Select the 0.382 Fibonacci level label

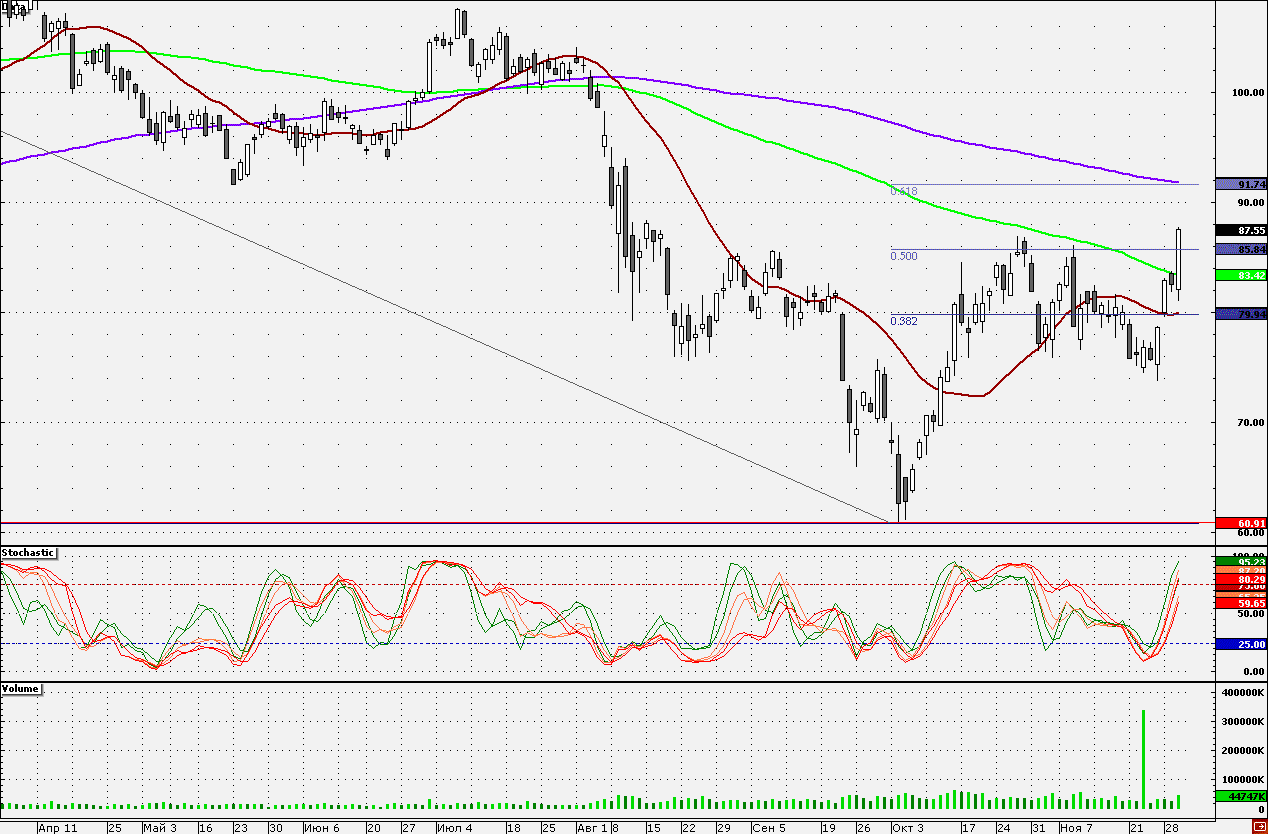point(904,321)
